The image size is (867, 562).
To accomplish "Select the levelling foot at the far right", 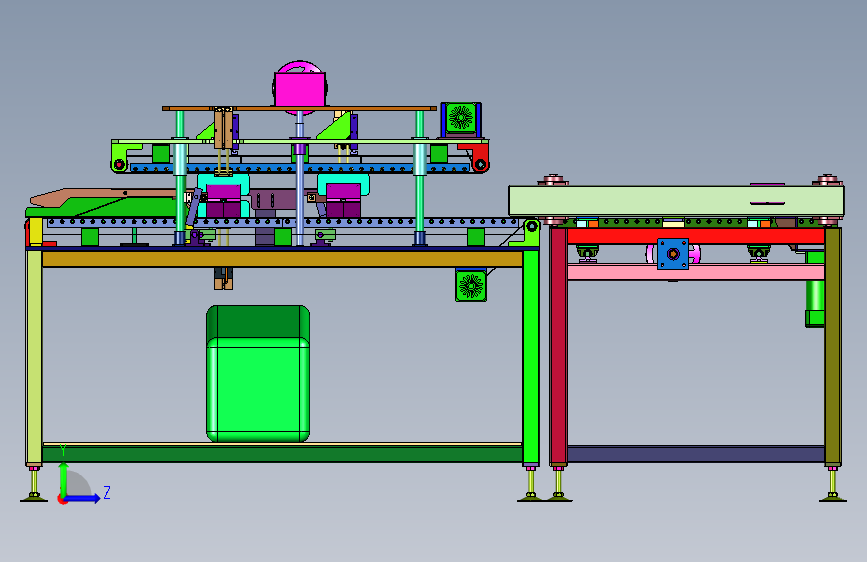I will pos(833,486).
